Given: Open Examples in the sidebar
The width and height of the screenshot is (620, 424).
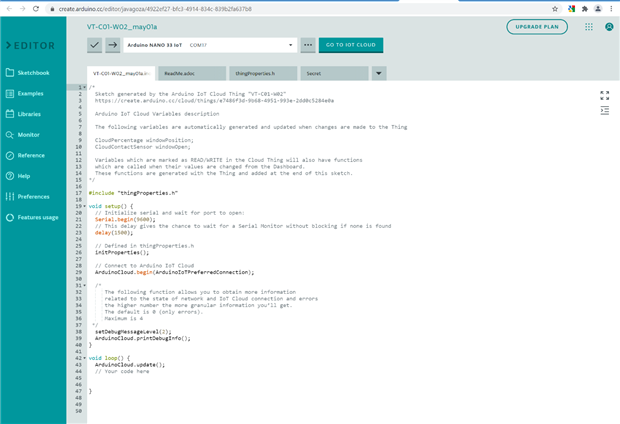Looking at the screenshot, I should (25, 93).
